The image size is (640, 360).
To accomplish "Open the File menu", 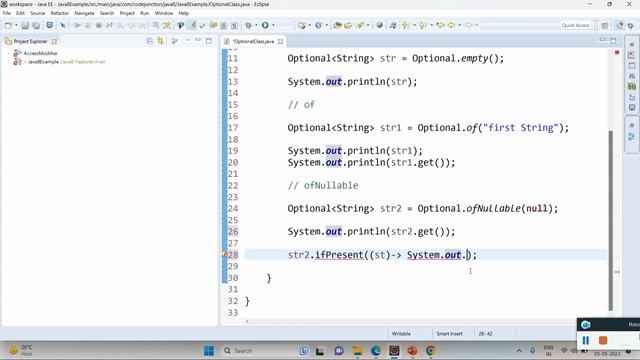I will pyautogui.click(x=7, y=13).
